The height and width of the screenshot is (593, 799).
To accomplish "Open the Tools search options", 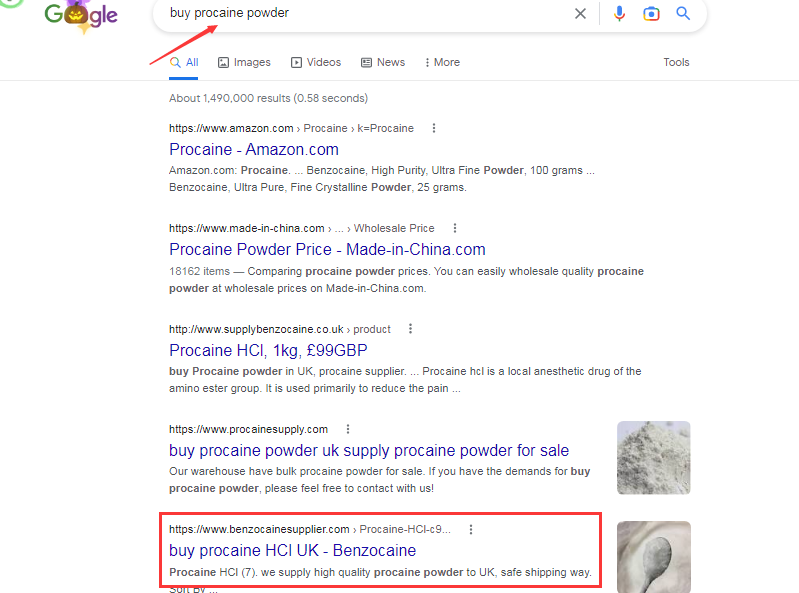I will (676, 62).
